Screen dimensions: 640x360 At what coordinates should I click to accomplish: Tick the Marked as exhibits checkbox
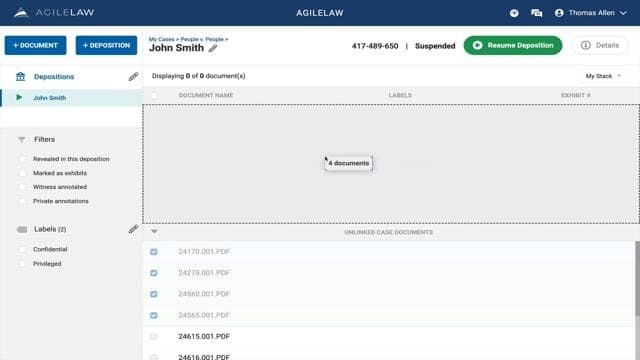[23, 173]
